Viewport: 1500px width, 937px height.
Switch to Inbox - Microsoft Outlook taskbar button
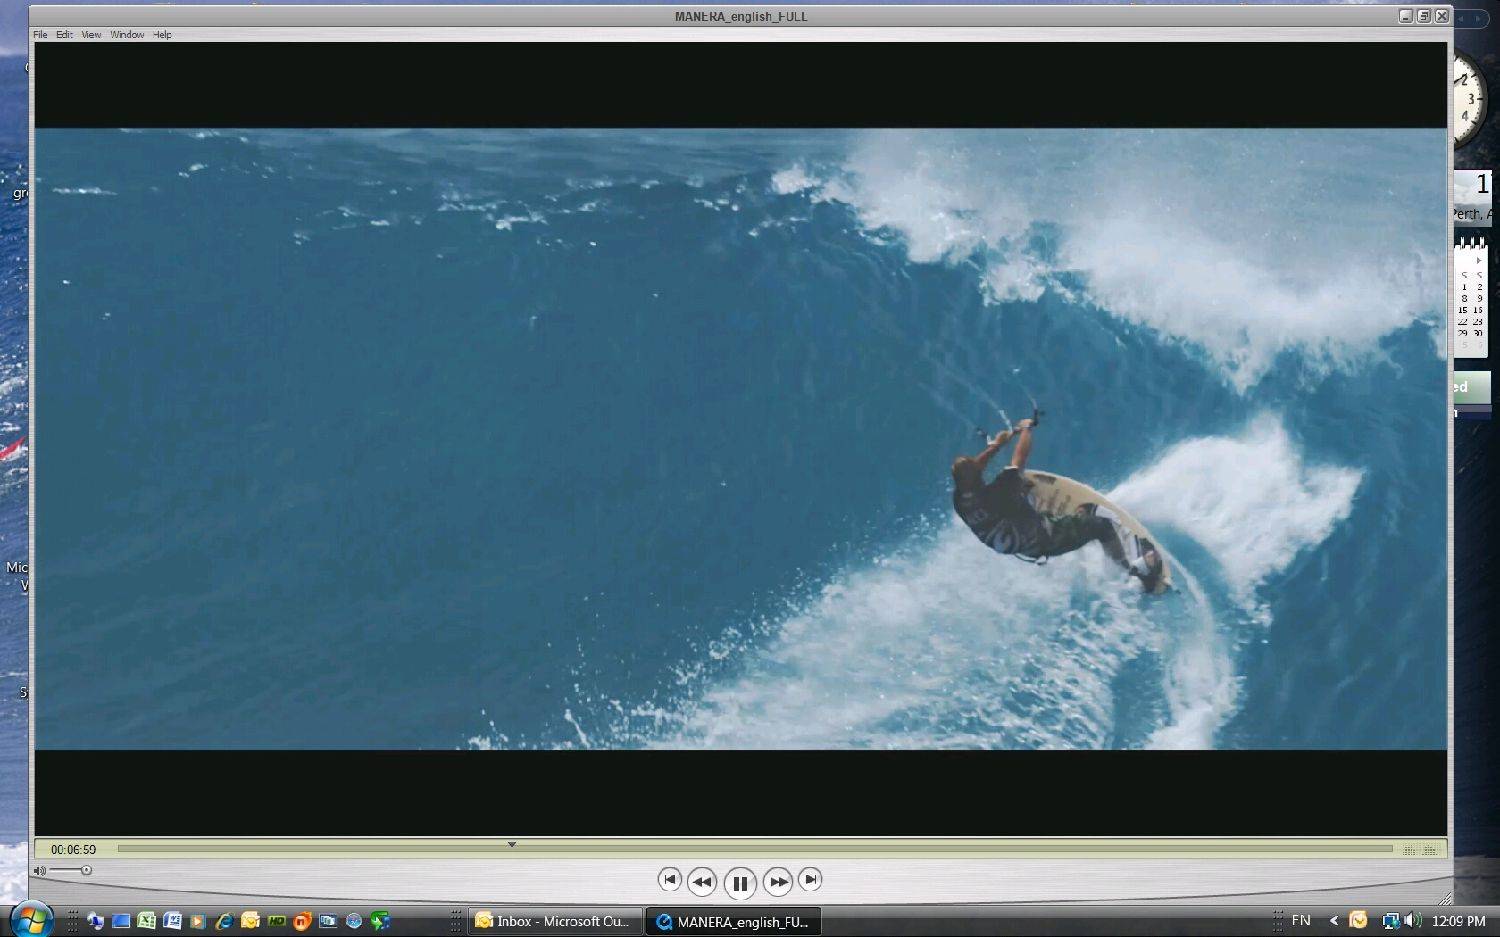pos(553,921)
